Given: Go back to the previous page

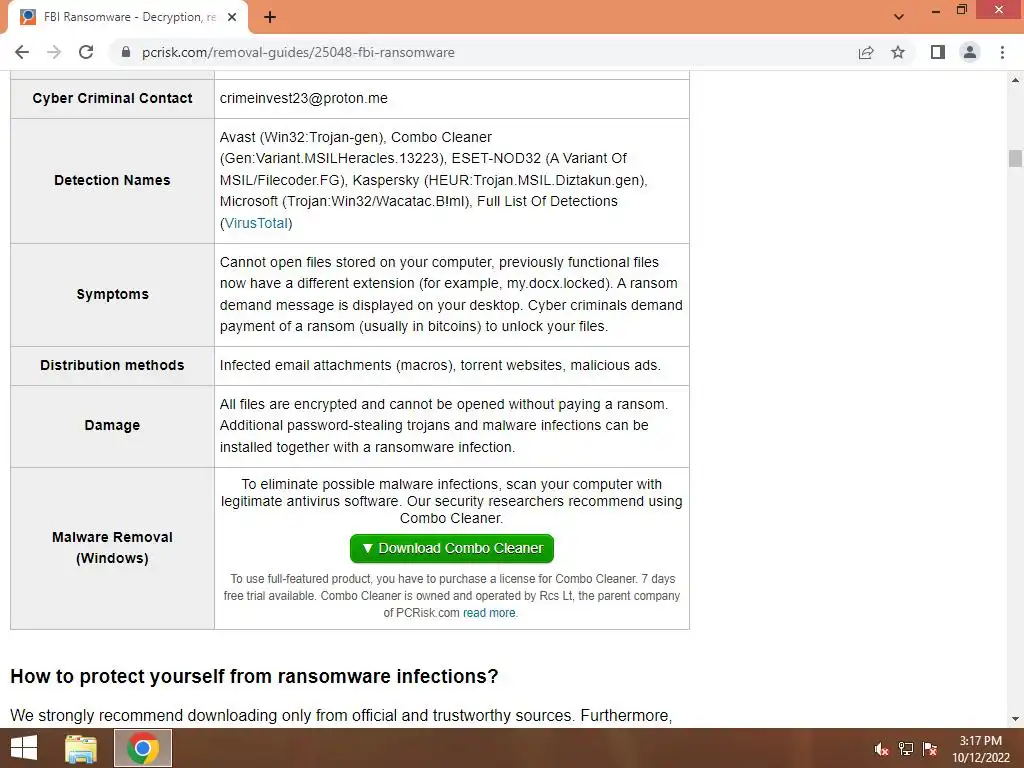Looking at the screenshot, I should (x=22, y=52).
